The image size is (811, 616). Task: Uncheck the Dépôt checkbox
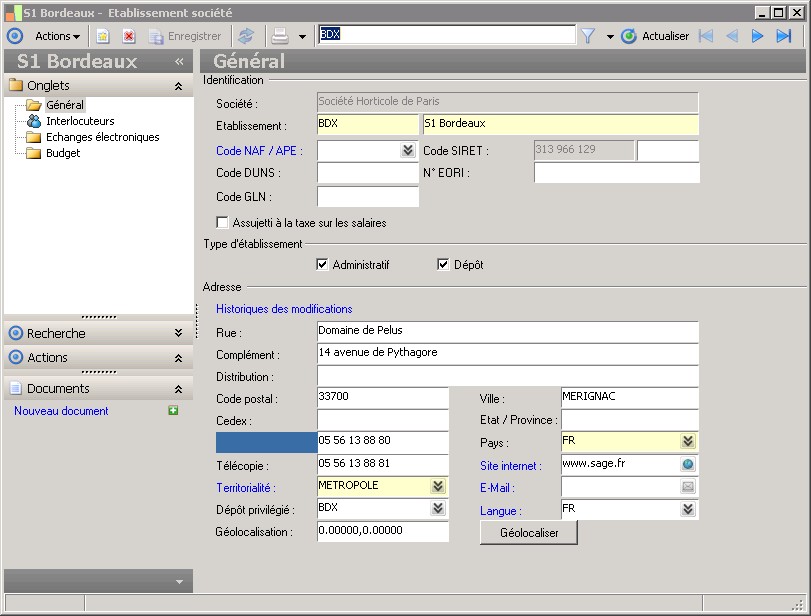pos(444,265)
